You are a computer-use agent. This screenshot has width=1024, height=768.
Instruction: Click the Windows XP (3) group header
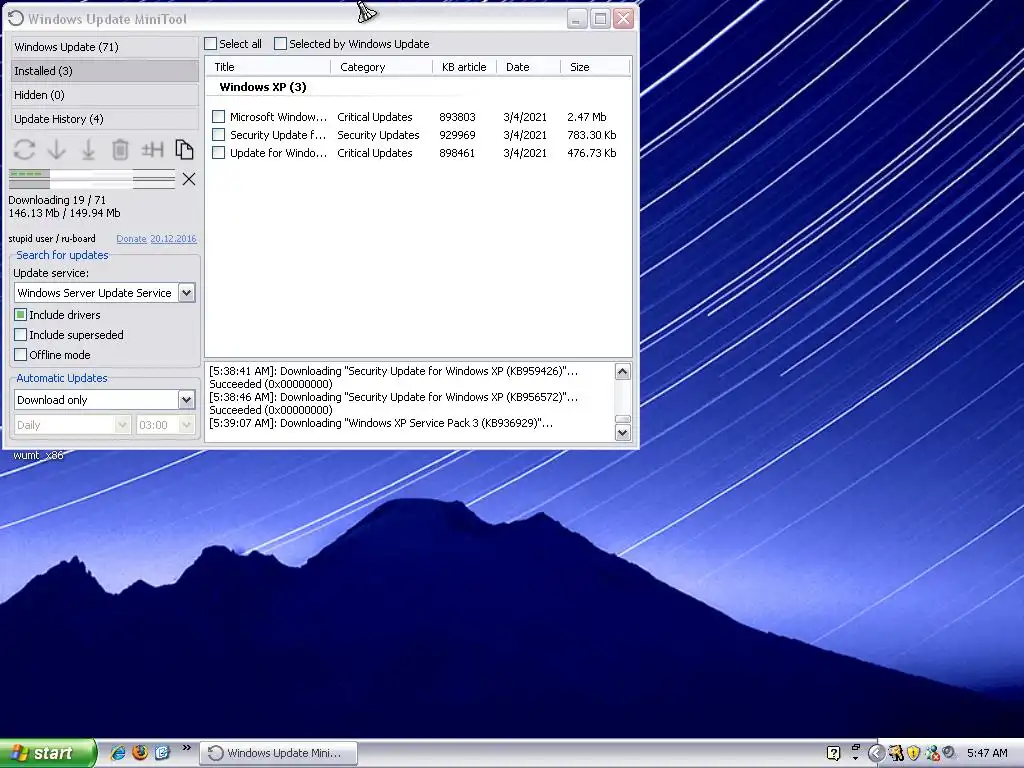[263, 87]
